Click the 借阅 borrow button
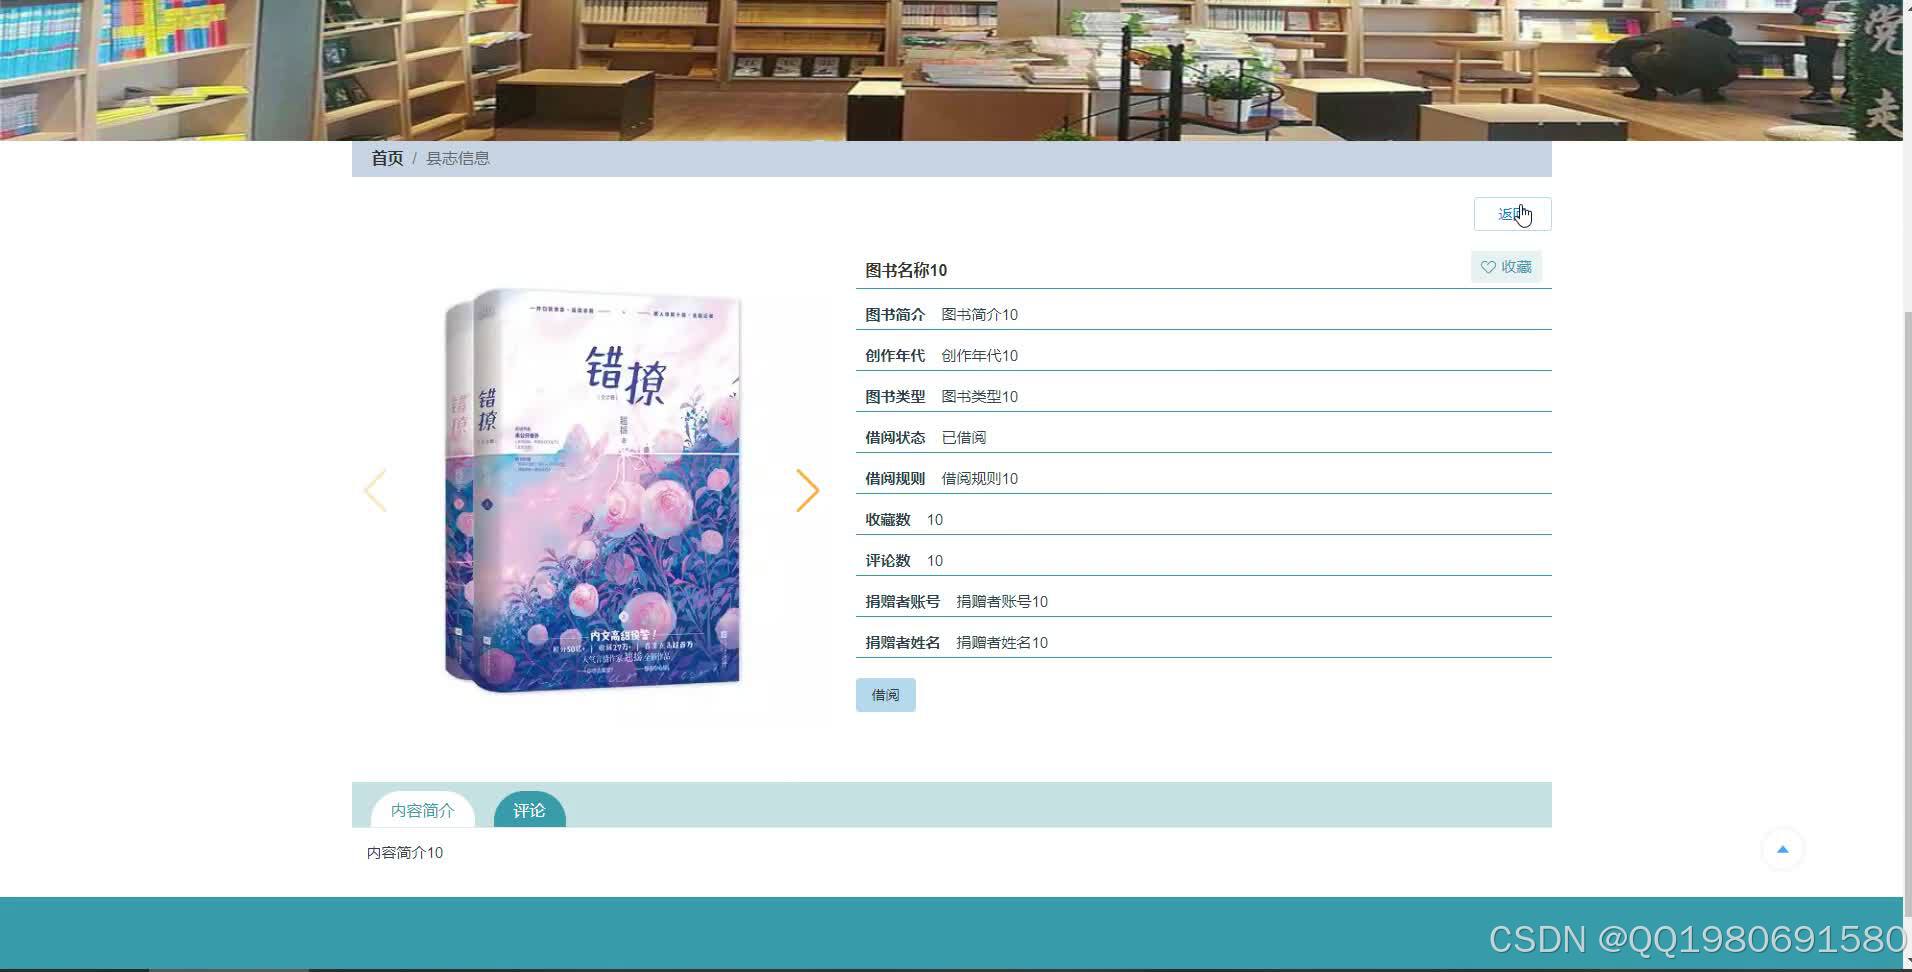This screenshot has width=1912, height=972. tap(885, 694)
